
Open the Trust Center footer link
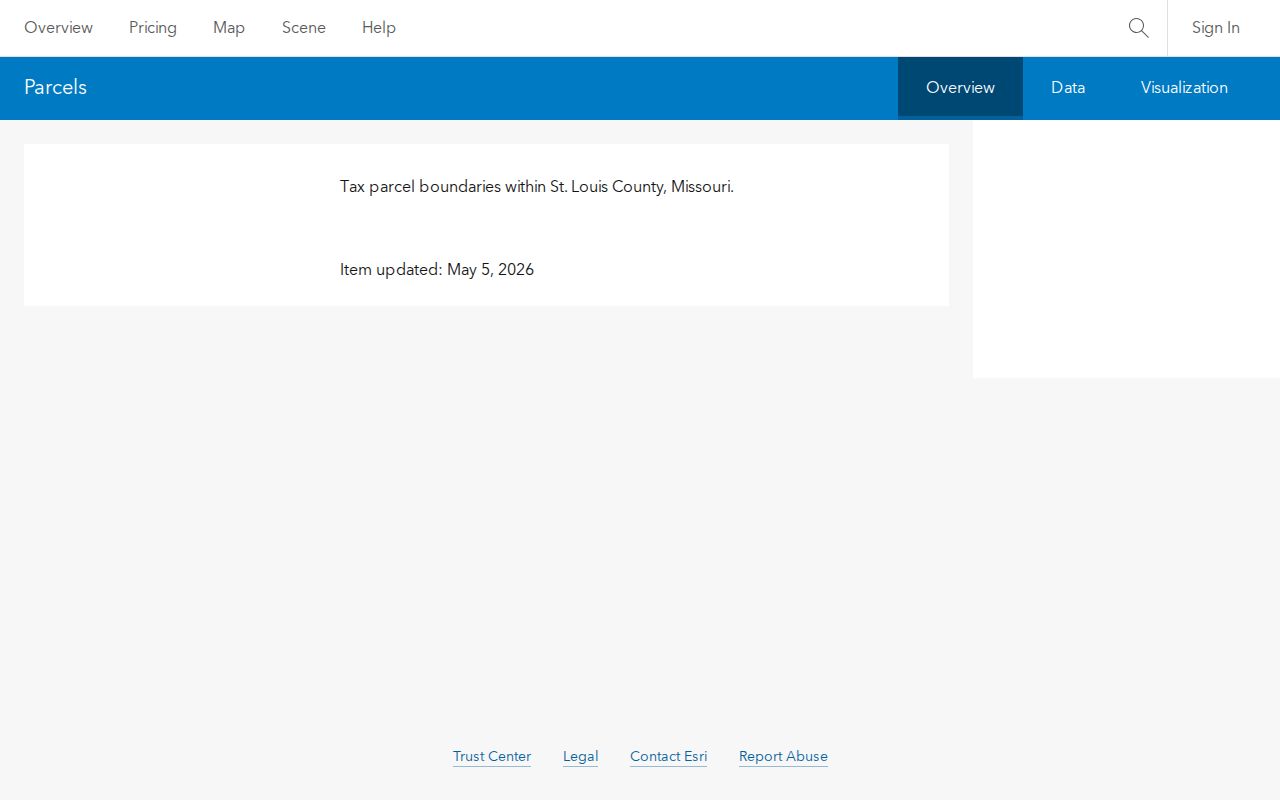[x=492, y=756]
